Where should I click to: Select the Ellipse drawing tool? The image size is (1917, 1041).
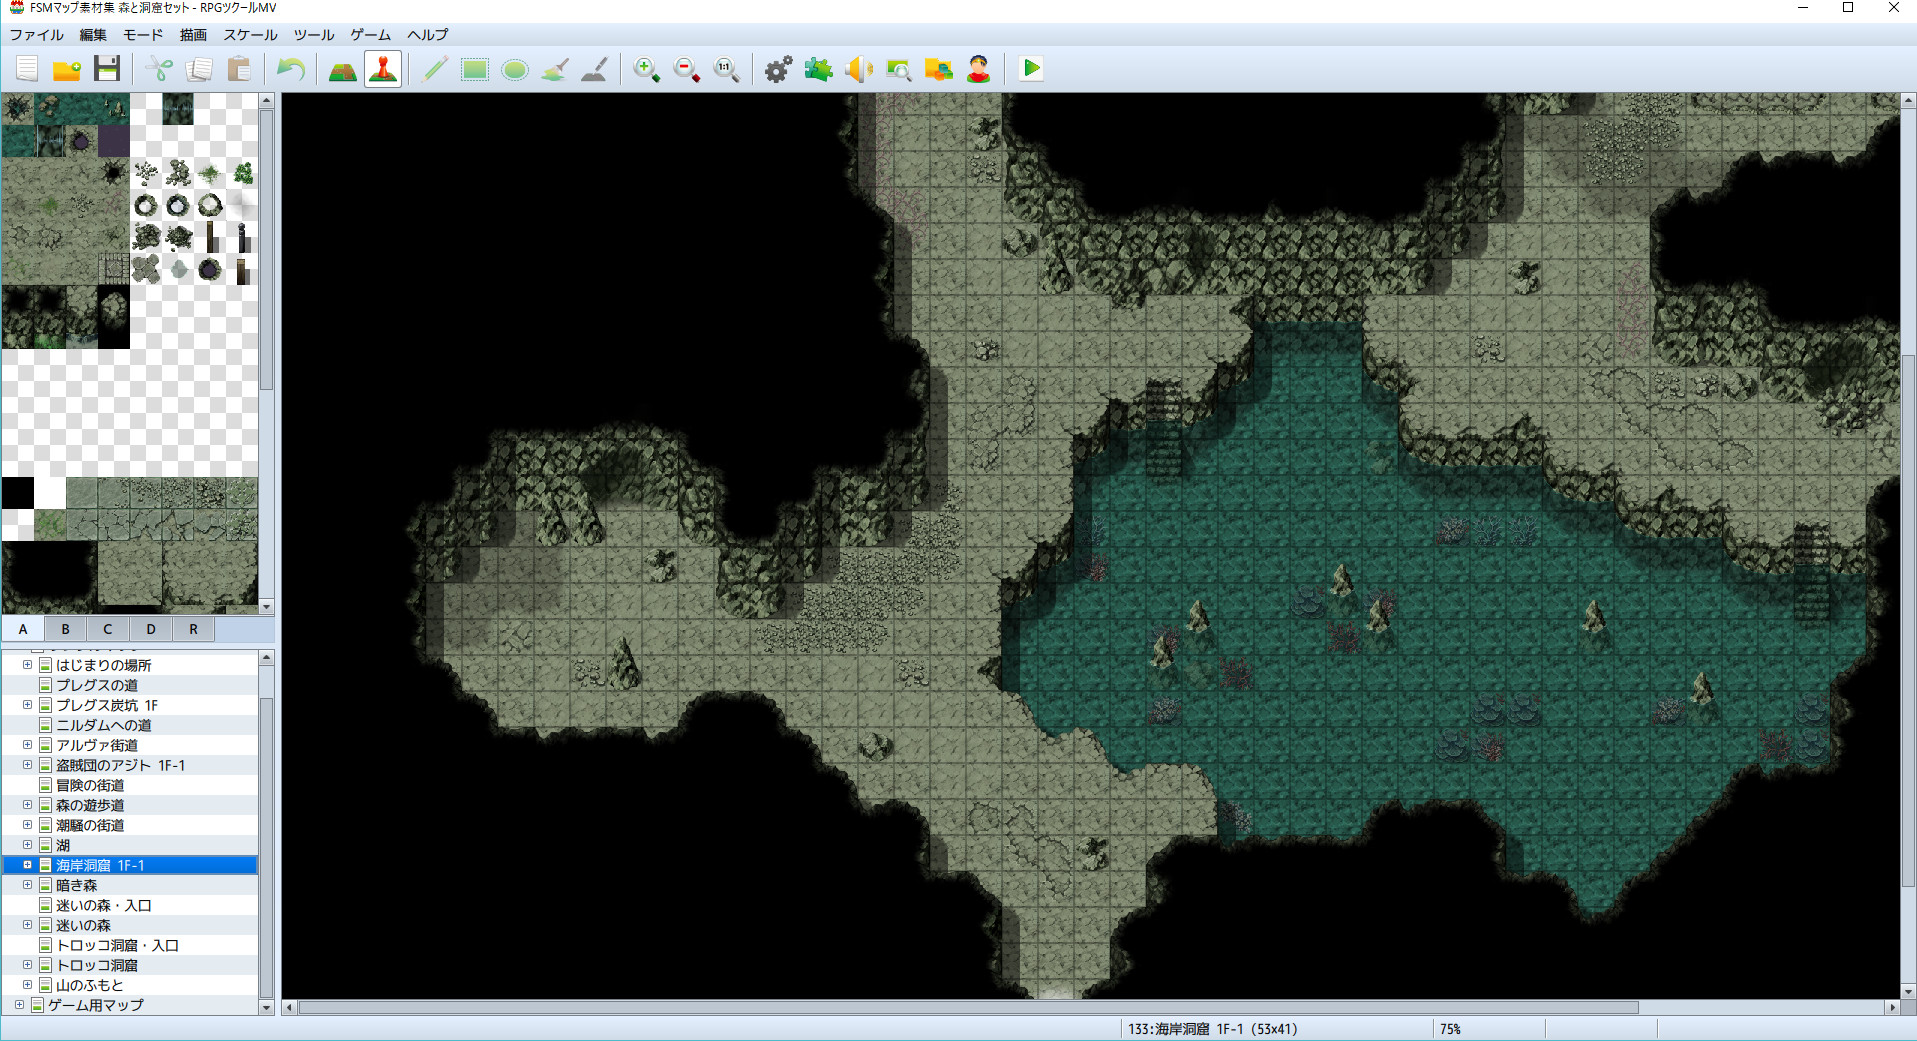tap(515, 69)
